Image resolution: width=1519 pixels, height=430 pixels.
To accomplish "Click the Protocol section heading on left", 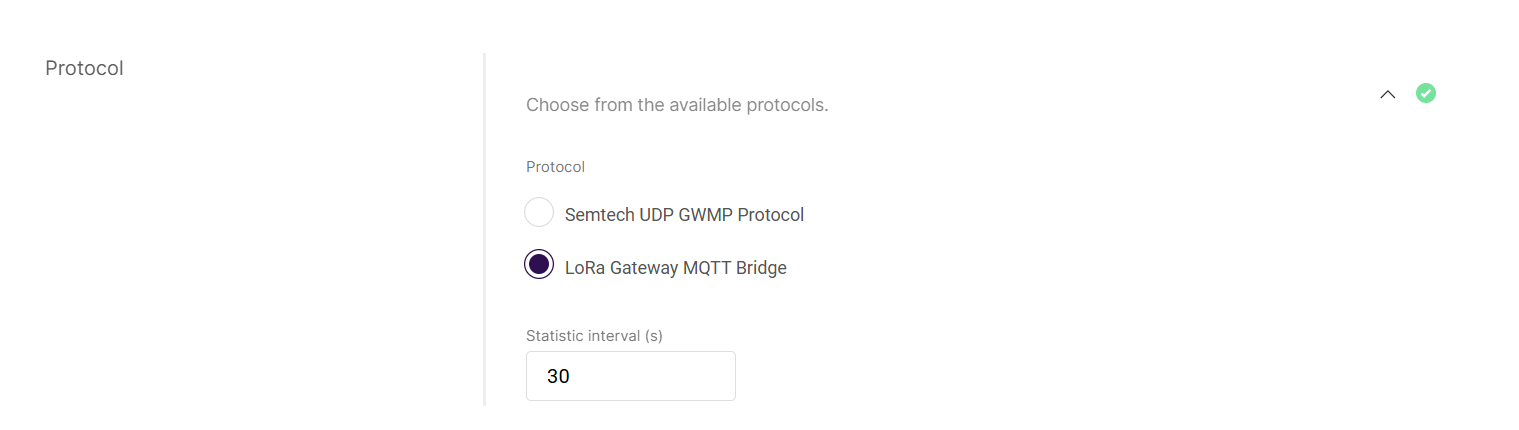I will click(84, 68).
